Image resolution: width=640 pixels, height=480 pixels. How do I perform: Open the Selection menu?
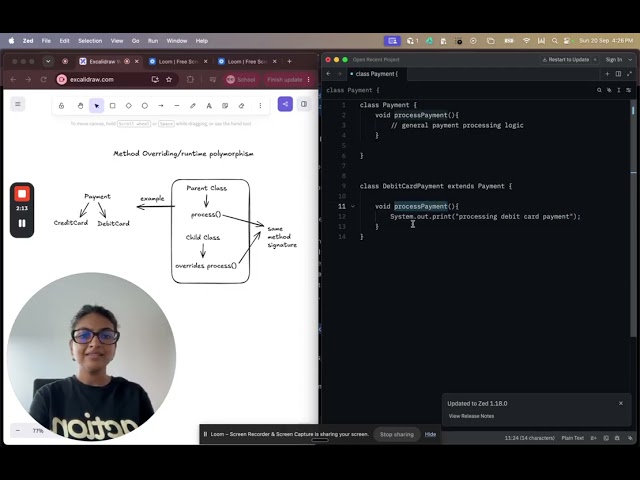click(90, 41)
